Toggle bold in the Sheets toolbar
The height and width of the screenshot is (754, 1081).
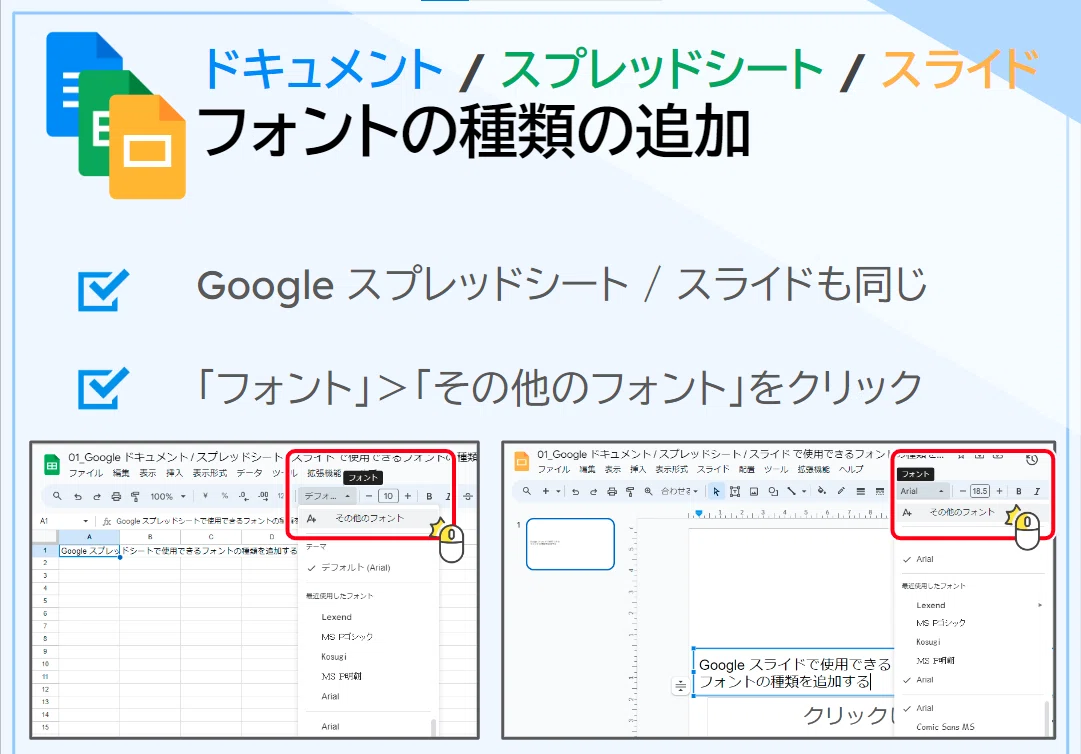pos(430,496)
